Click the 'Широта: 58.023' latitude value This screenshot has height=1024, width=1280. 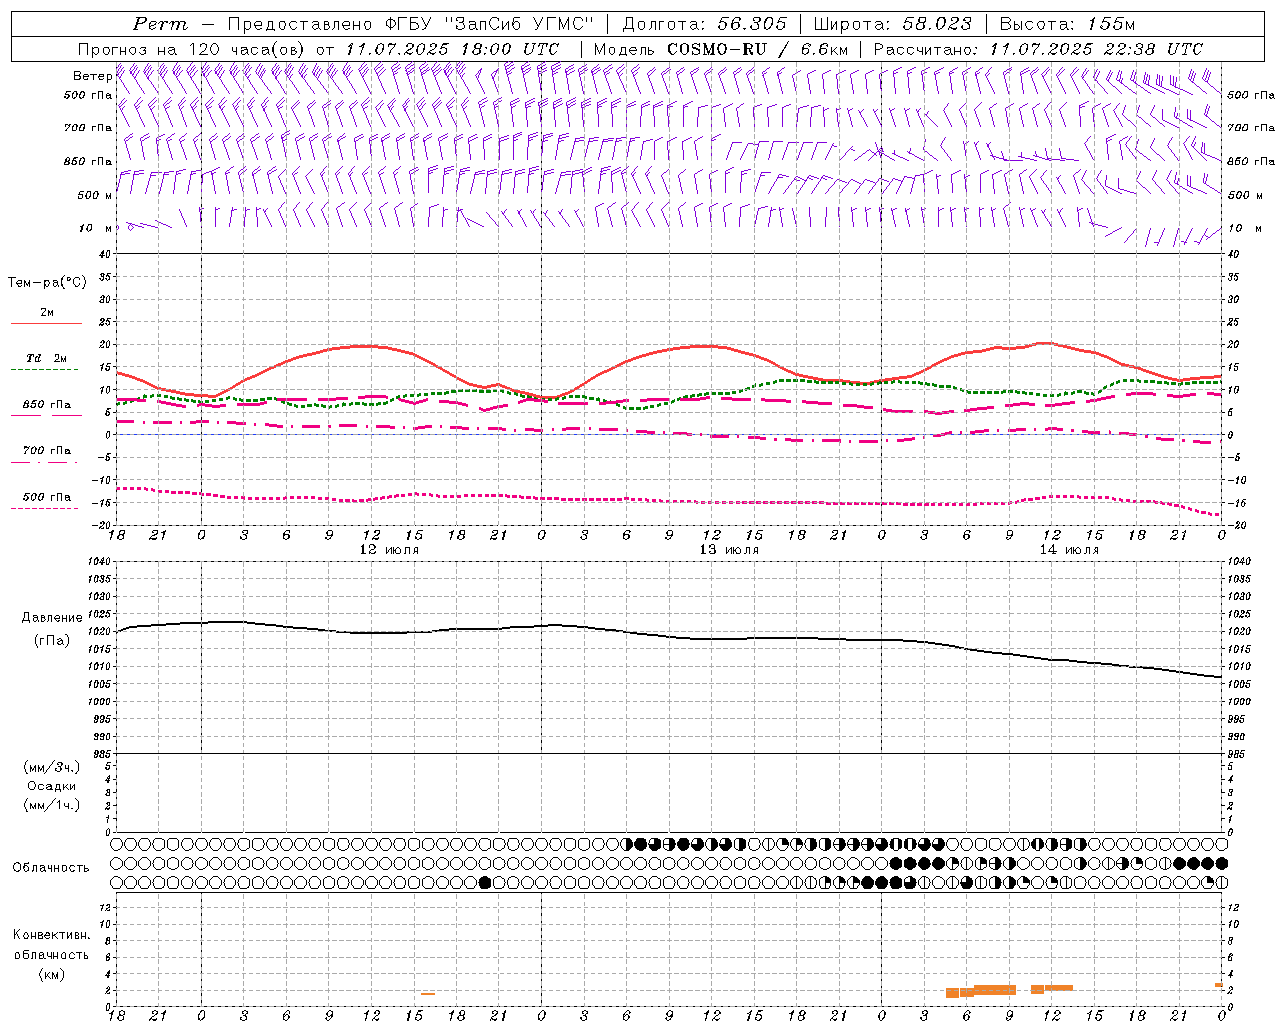(x=892, y=24)
